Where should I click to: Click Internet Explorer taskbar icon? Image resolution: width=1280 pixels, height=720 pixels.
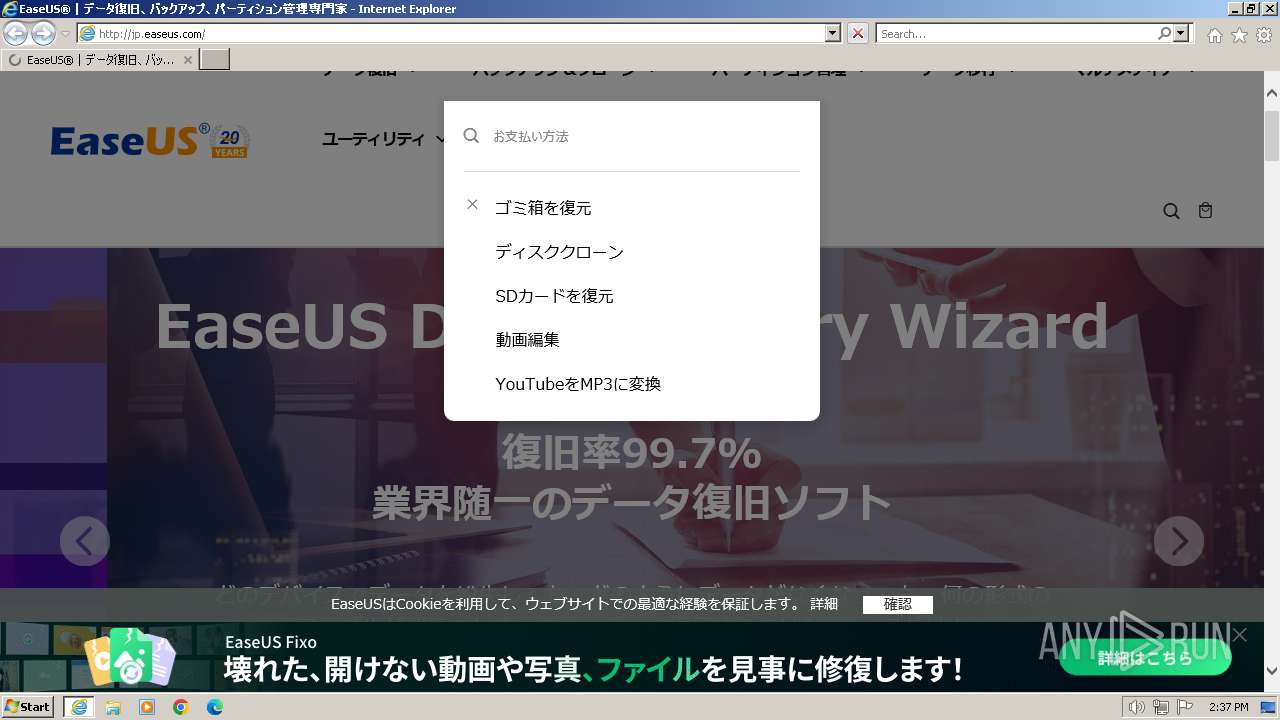point(78,707)
